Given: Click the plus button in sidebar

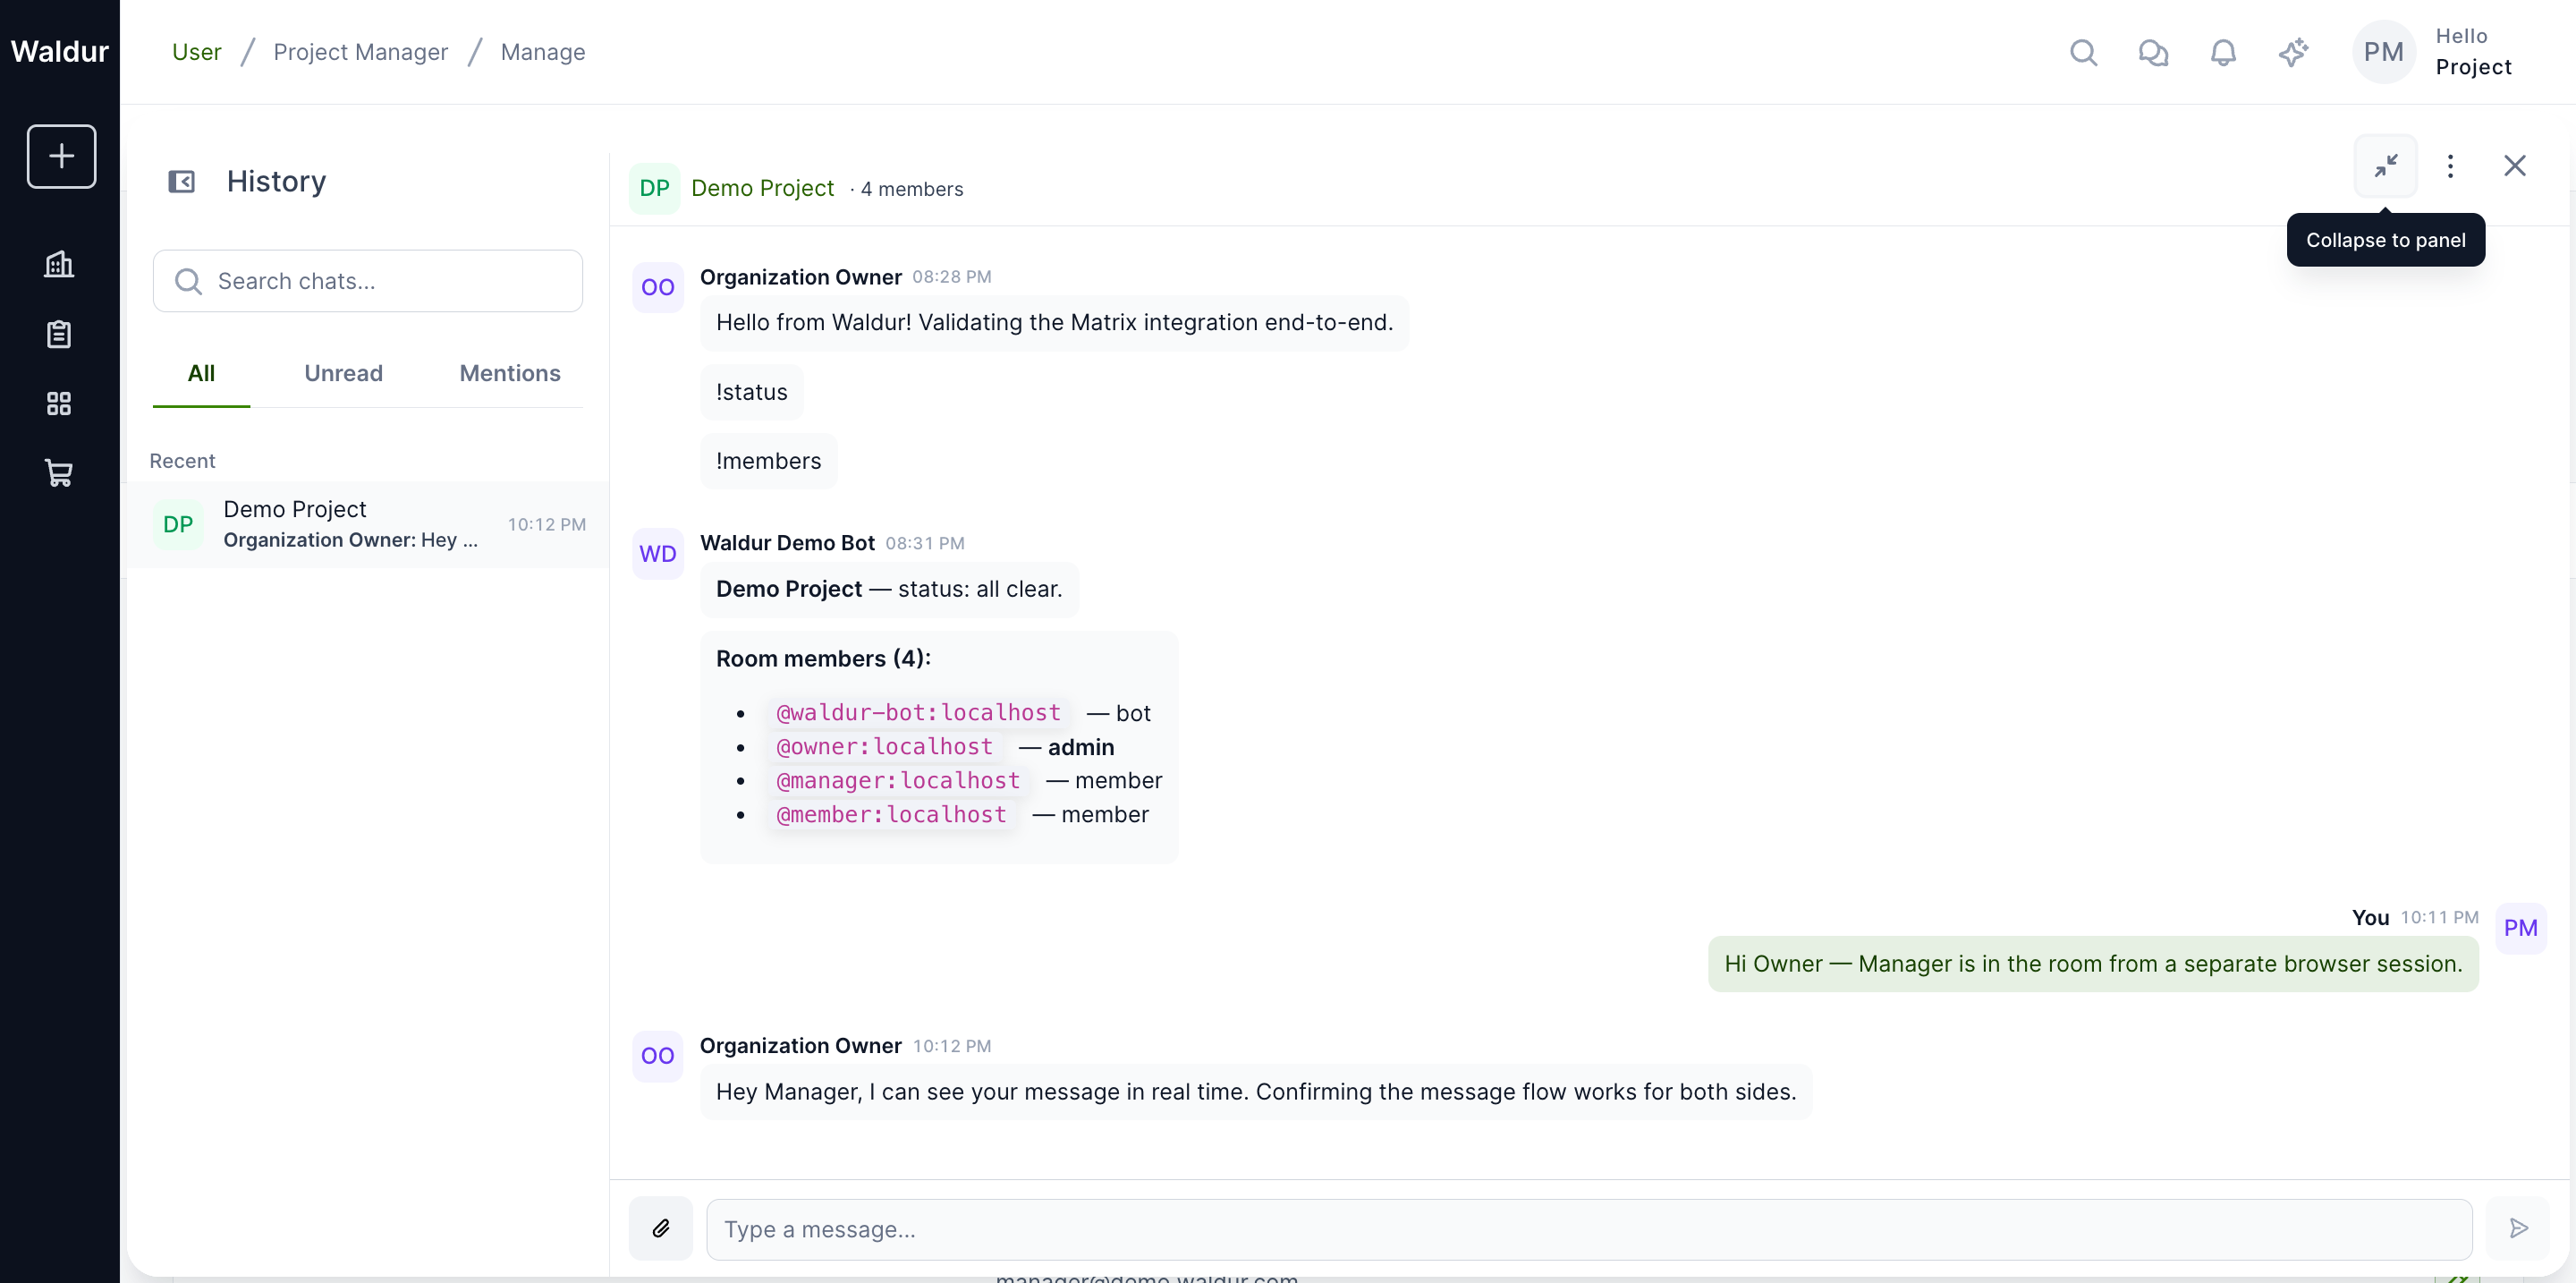Looking at the screenshot, I should (x=61, y=156).
